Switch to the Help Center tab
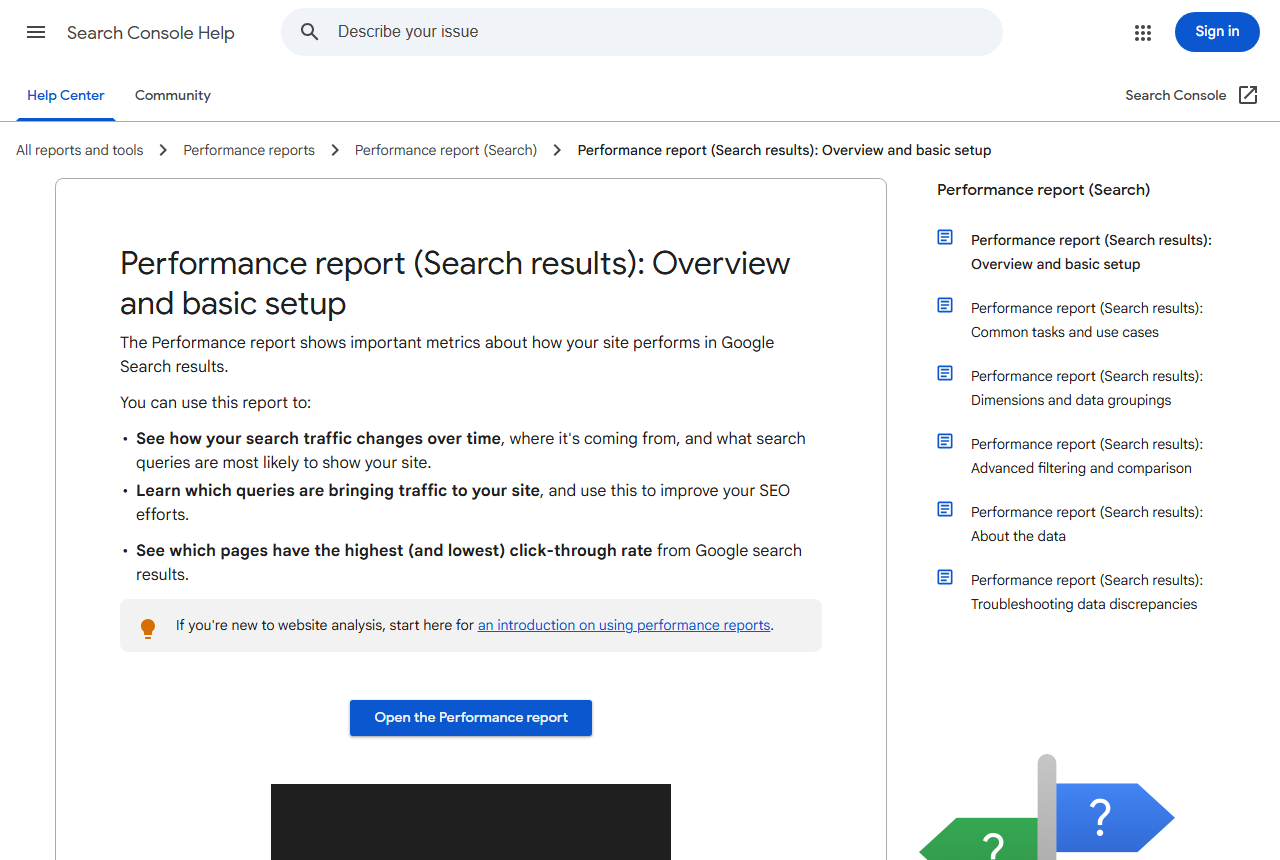The height and width of the screenshot is (860, 1280). point(66,96)
